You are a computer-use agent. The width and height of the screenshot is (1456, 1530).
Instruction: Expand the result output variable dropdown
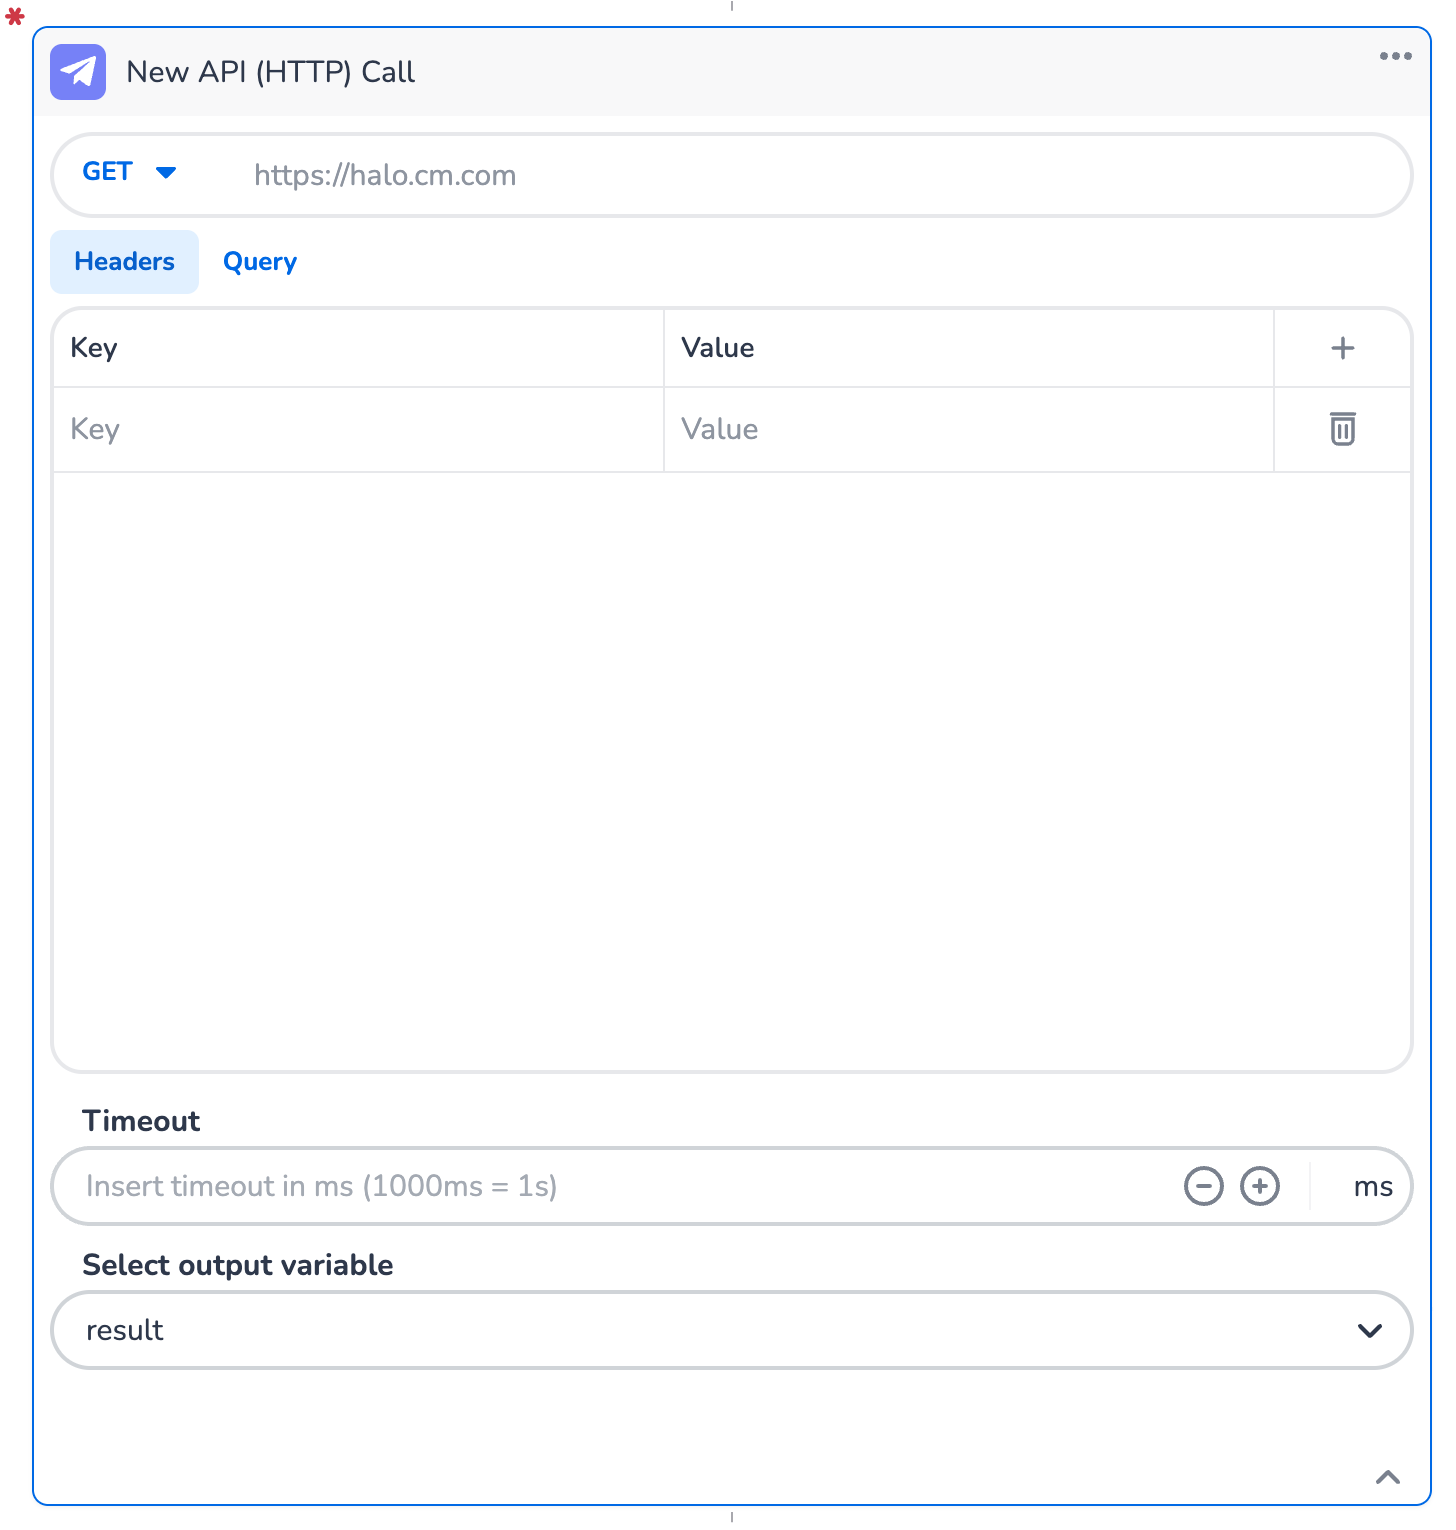(x=1369, y=1330)
